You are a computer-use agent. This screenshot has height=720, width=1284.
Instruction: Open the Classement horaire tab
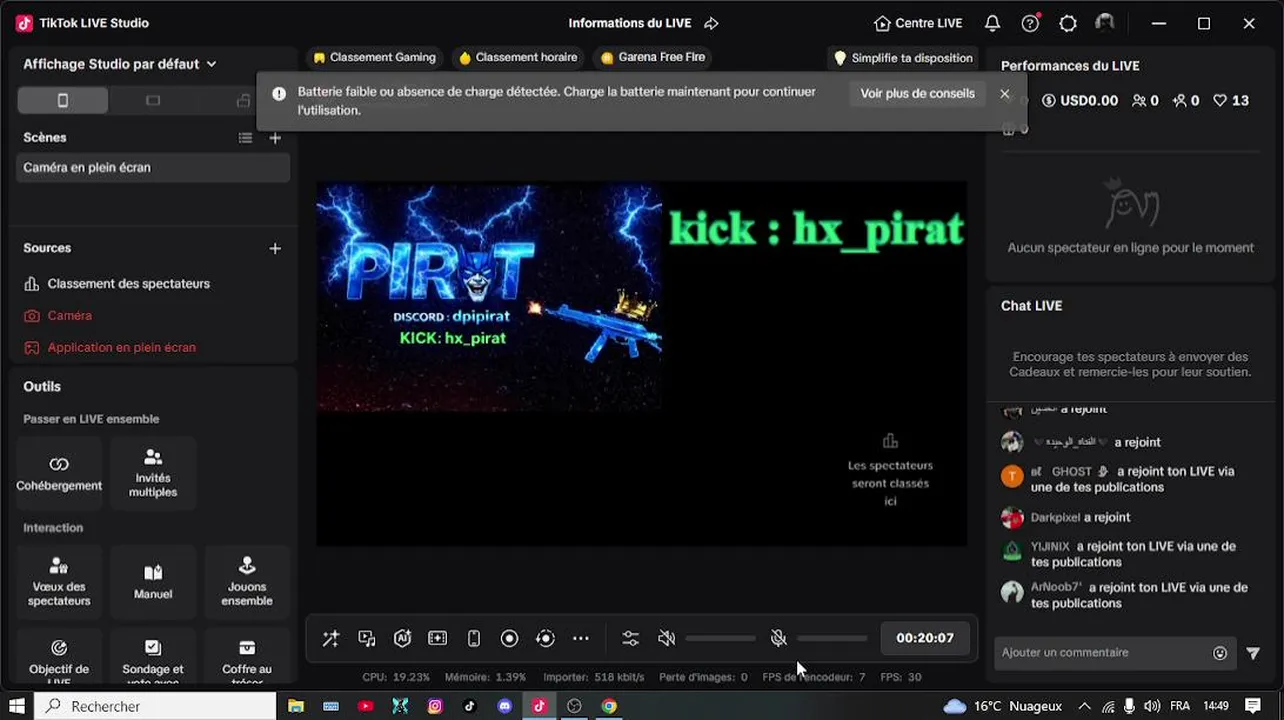[x=518, y=58]
